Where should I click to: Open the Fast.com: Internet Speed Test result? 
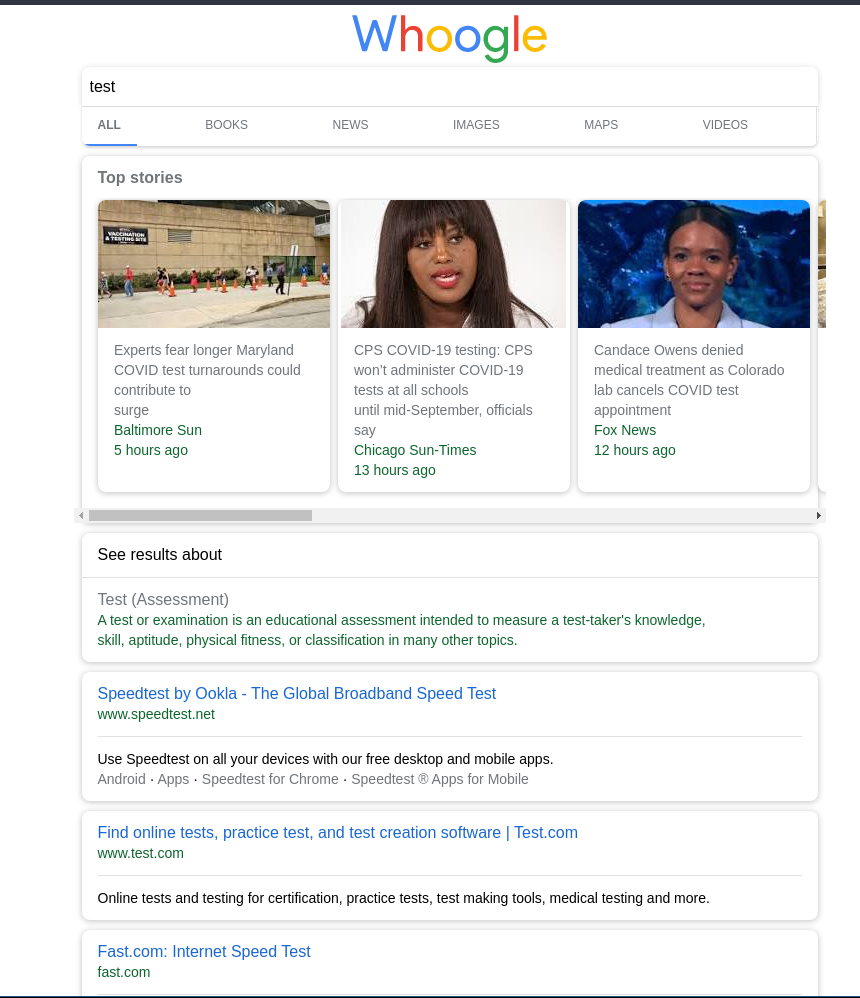tap(204, 952)
